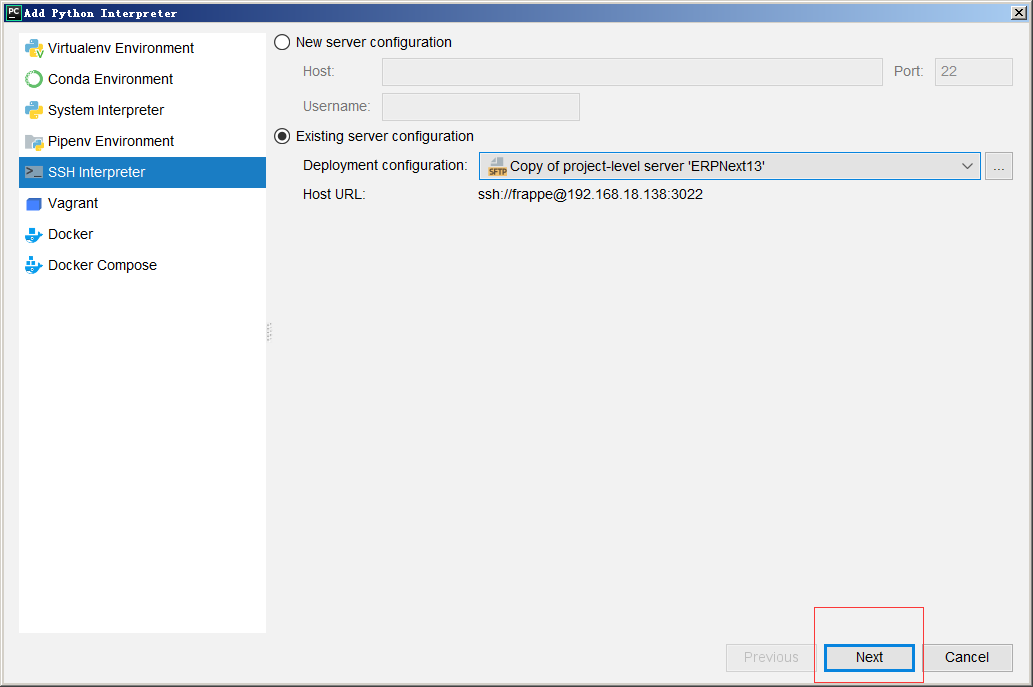Click the PyCharm icon in the title bar
Viewport: 1033px width, 687px height.
click(13, 13)
